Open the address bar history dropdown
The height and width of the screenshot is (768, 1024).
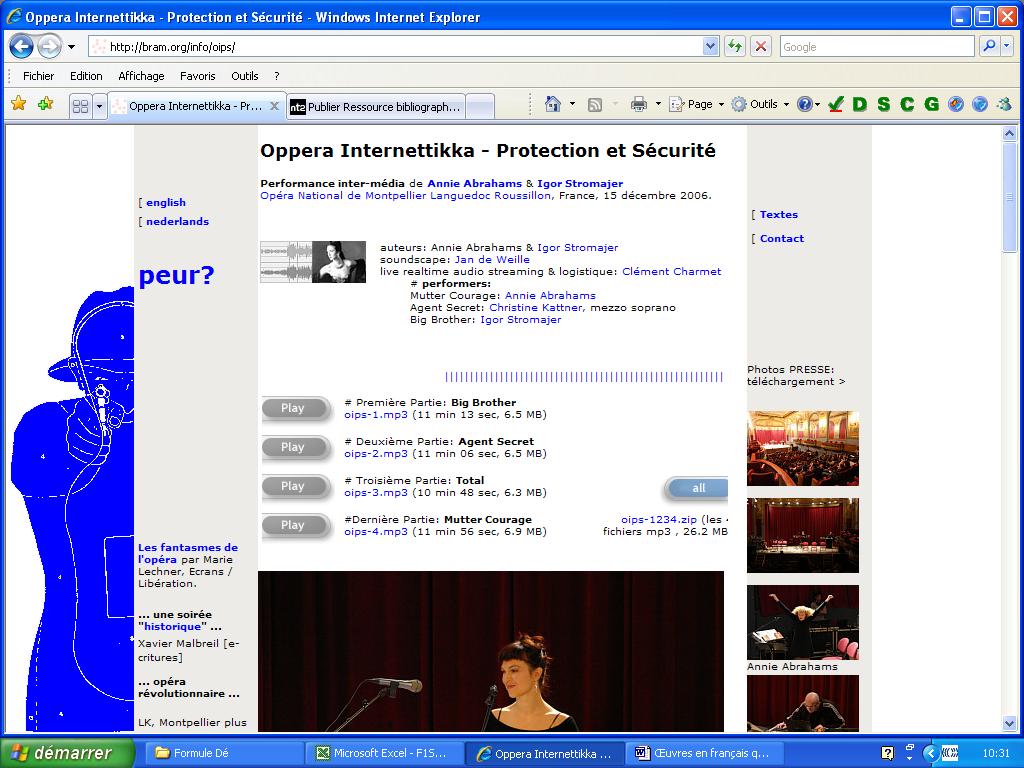click(x=711, y=46)
